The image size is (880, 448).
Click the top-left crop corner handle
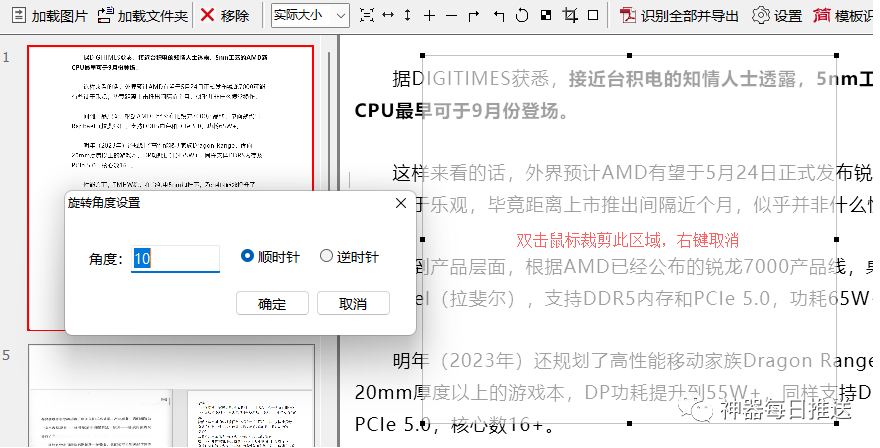click(x=423, y=56)
